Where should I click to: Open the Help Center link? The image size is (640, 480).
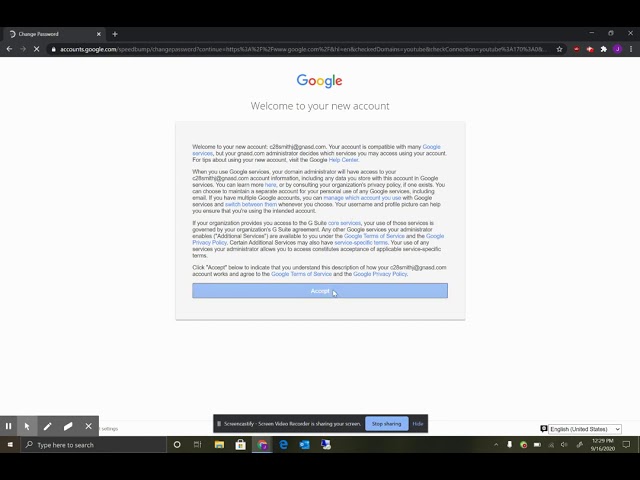(x=343, y=160)
